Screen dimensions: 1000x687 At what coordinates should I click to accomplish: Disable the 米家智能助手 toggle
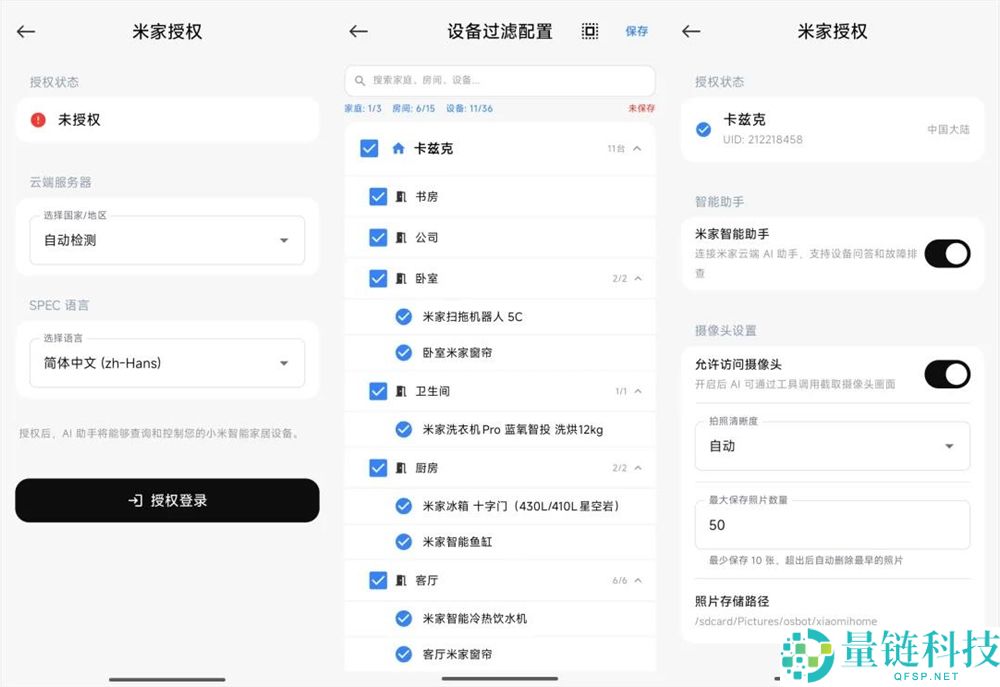pos(948,254)
